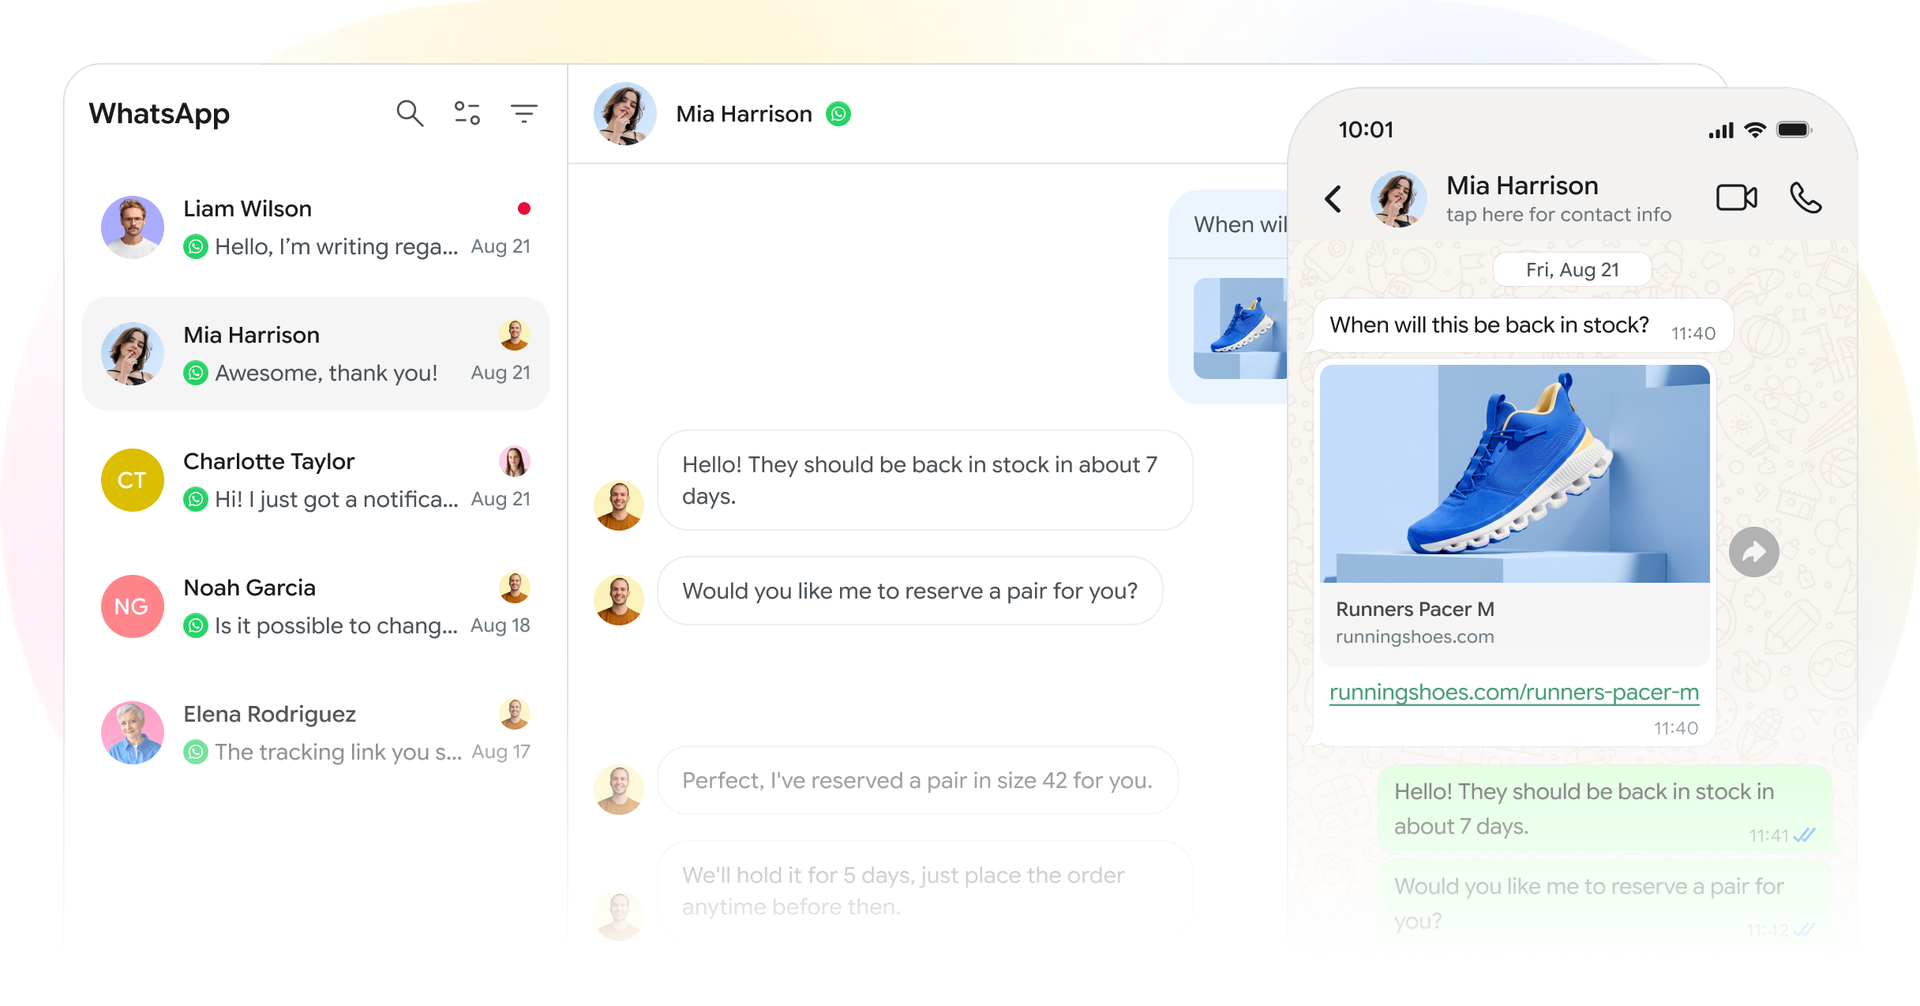Tap the forward arrow beside shoe preview
The width and height of the screenshot is (1920, 1006).
pyautogui.click(x=1754, y=552)
